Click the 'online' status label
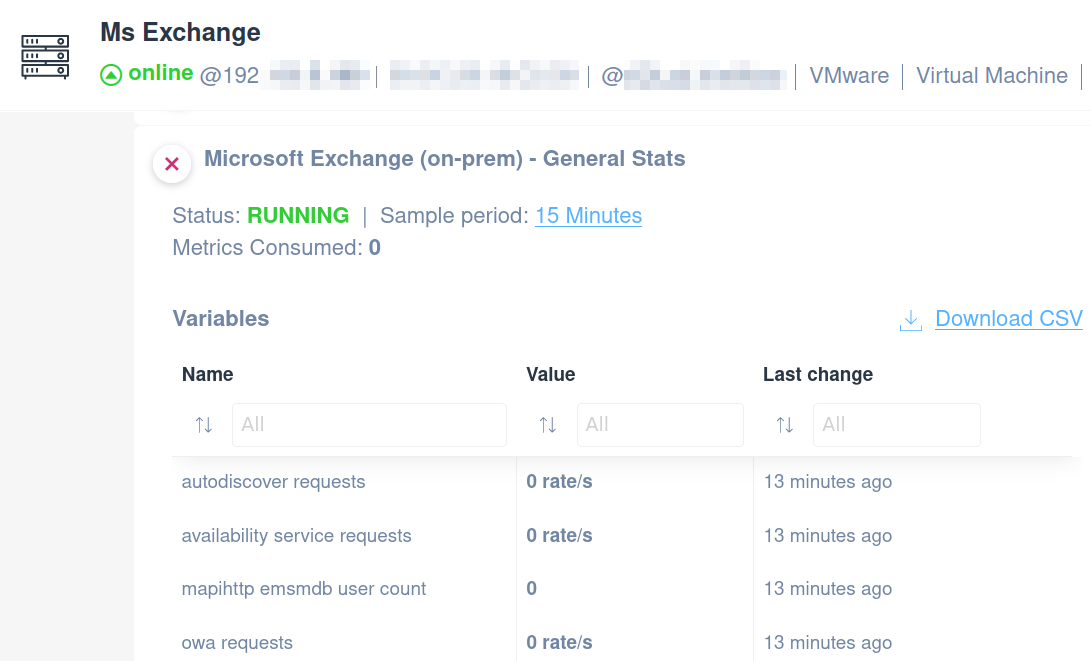 point(161,73)
